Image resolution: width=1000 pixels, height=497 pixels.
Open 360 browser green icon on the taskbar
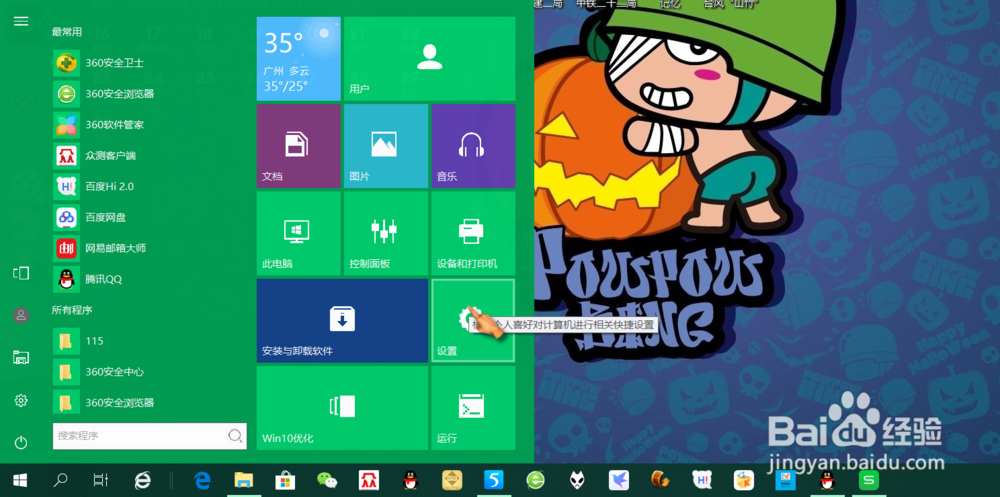tap(536, 480)
